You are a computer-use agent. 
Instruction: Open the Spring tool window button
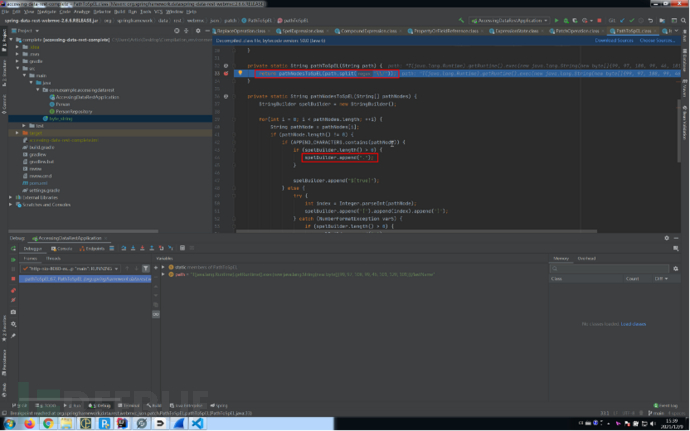219,405
